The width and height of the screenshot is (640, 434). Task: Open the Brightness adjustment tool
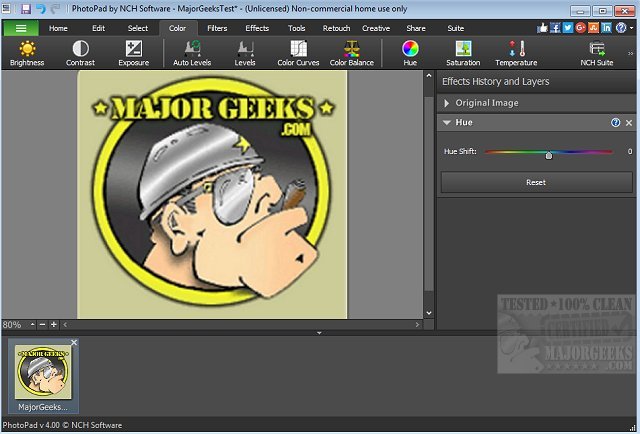27,53
